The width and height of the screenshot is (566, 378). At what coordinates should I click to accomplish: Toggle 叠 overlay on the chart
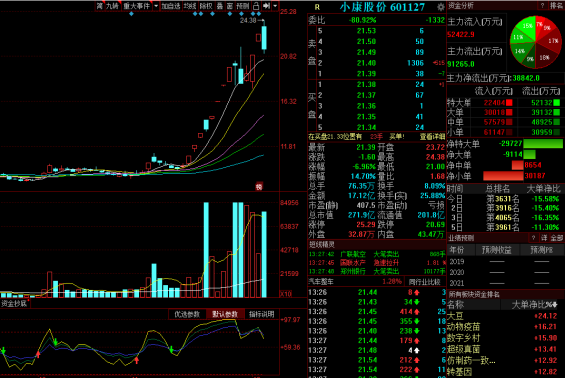(220, 6)
